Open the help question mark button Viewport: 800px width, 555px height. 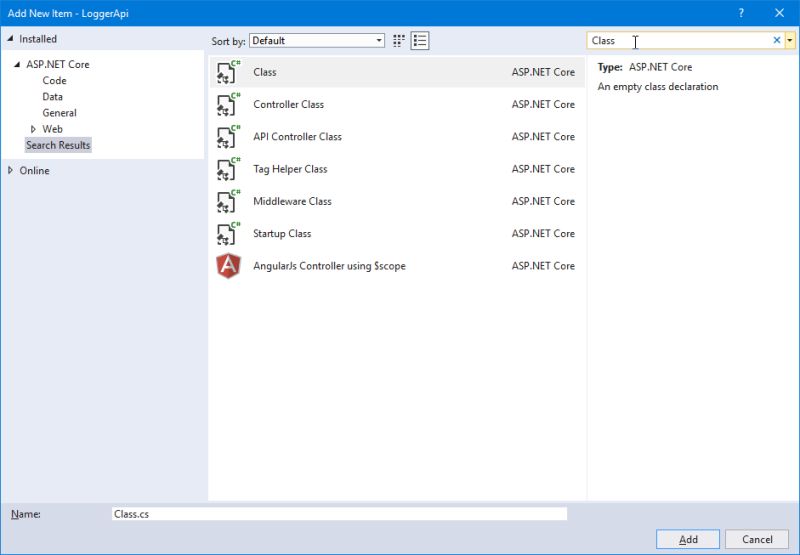[x=741, y=13]
